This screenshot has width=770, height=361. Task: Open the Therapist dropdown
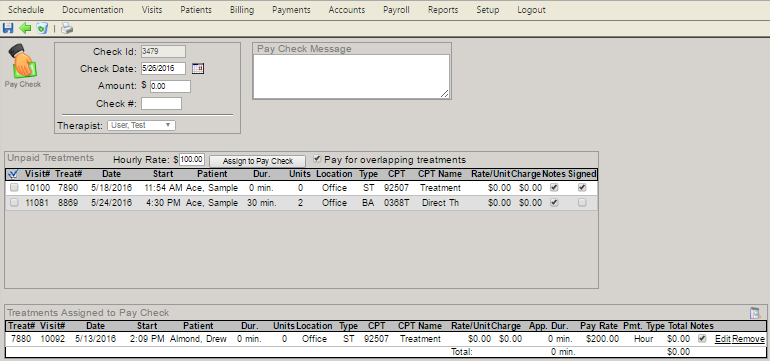click(x=141, y=125)
